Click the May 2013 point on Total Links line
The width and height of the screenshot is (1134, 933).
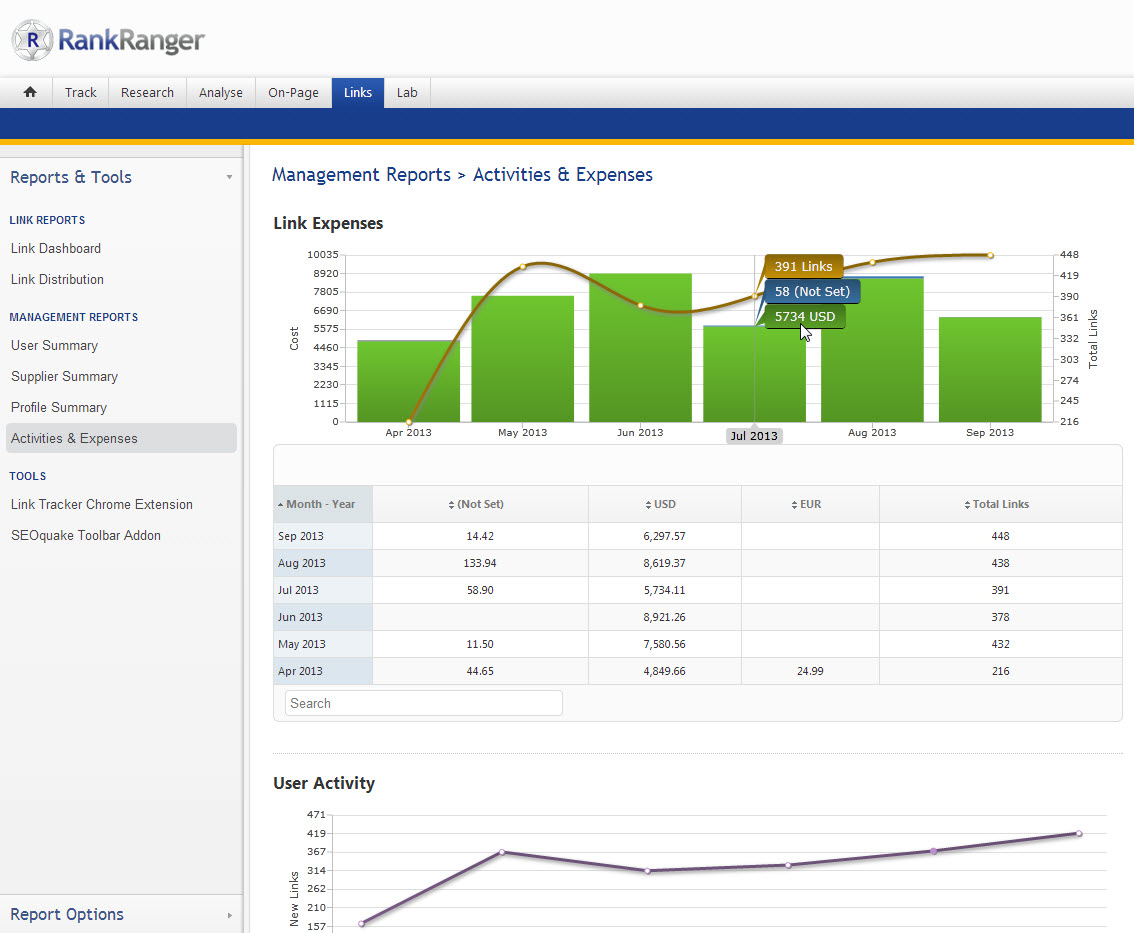coord(522,267)
